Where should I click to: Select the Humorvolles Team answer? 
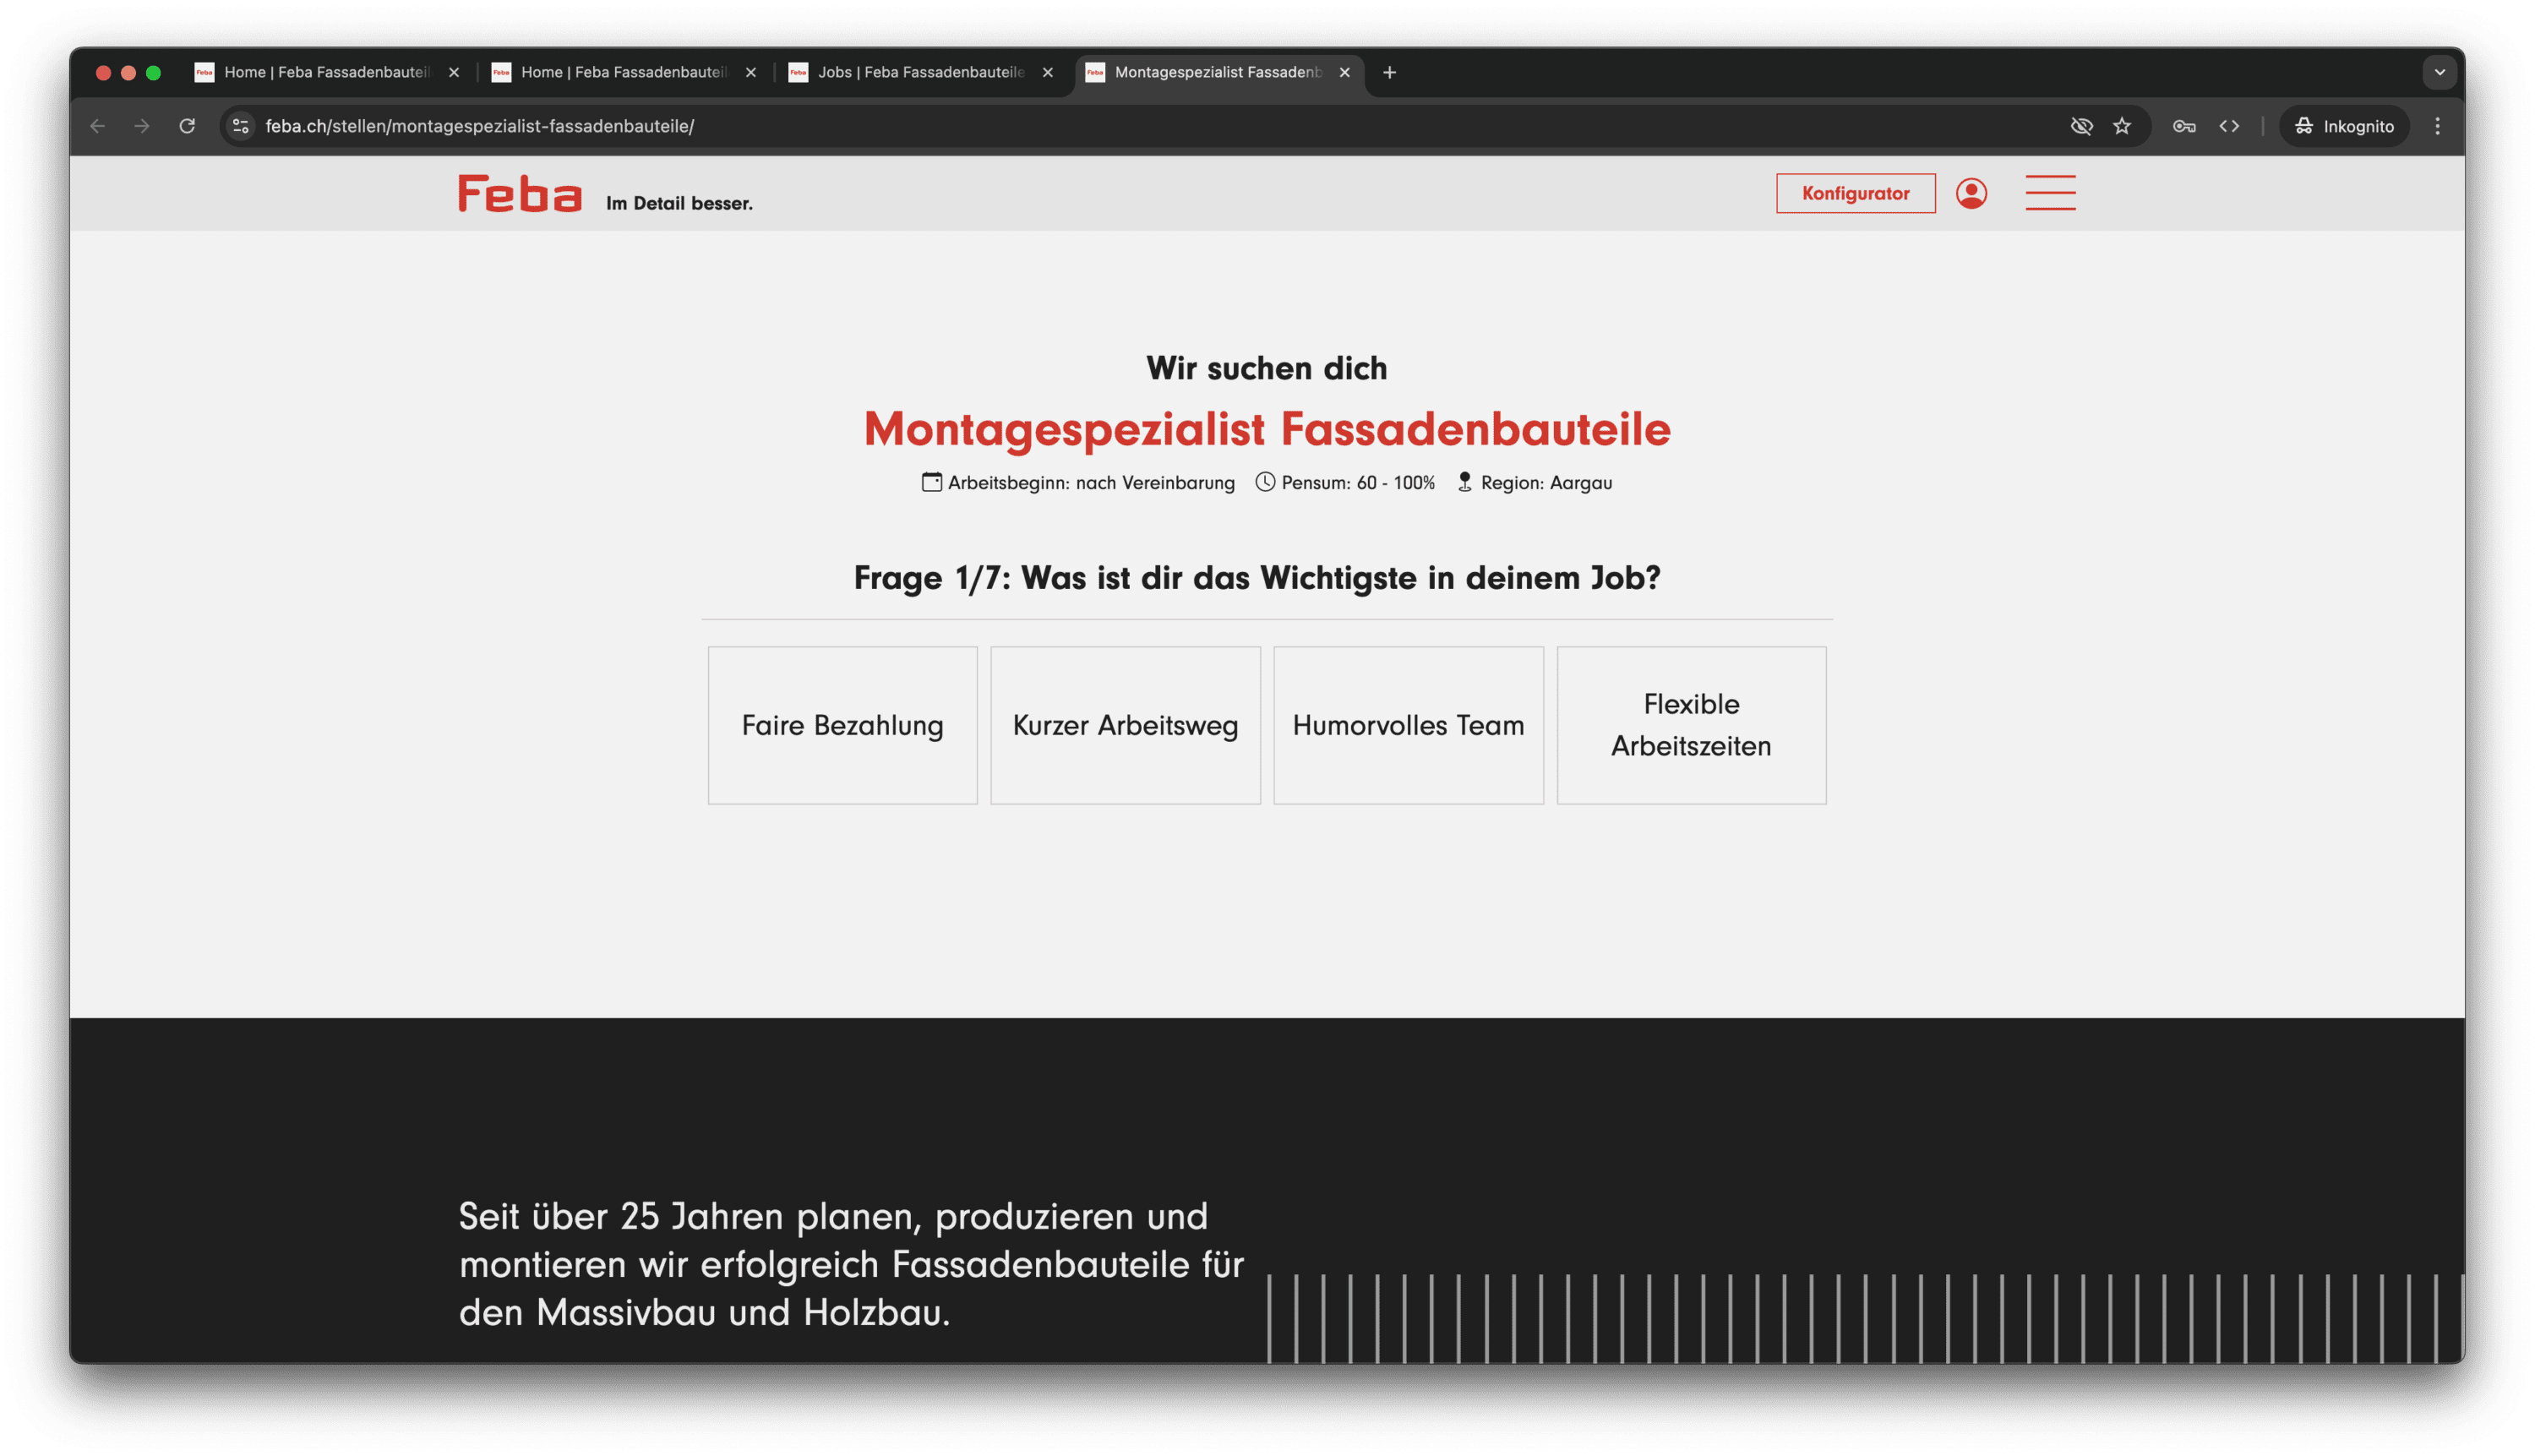[x=1408, y=725]
